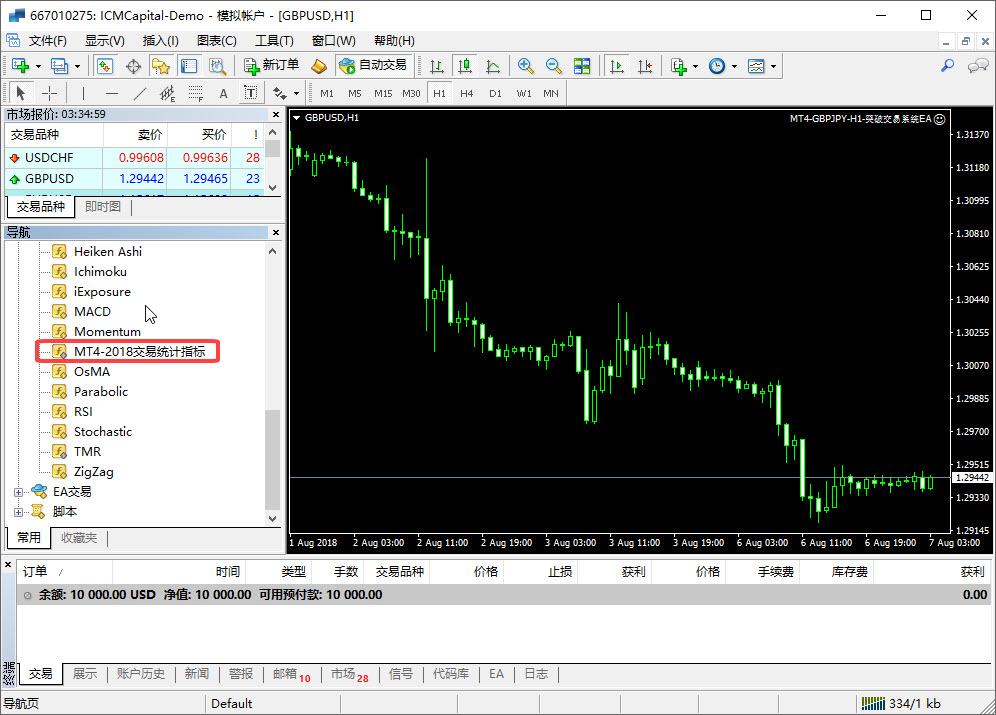The width and height of the screenshot is (996, 715).
Task: Open the MetaEditor book icon
Action: pyautogui.click(x=319, y=66)
